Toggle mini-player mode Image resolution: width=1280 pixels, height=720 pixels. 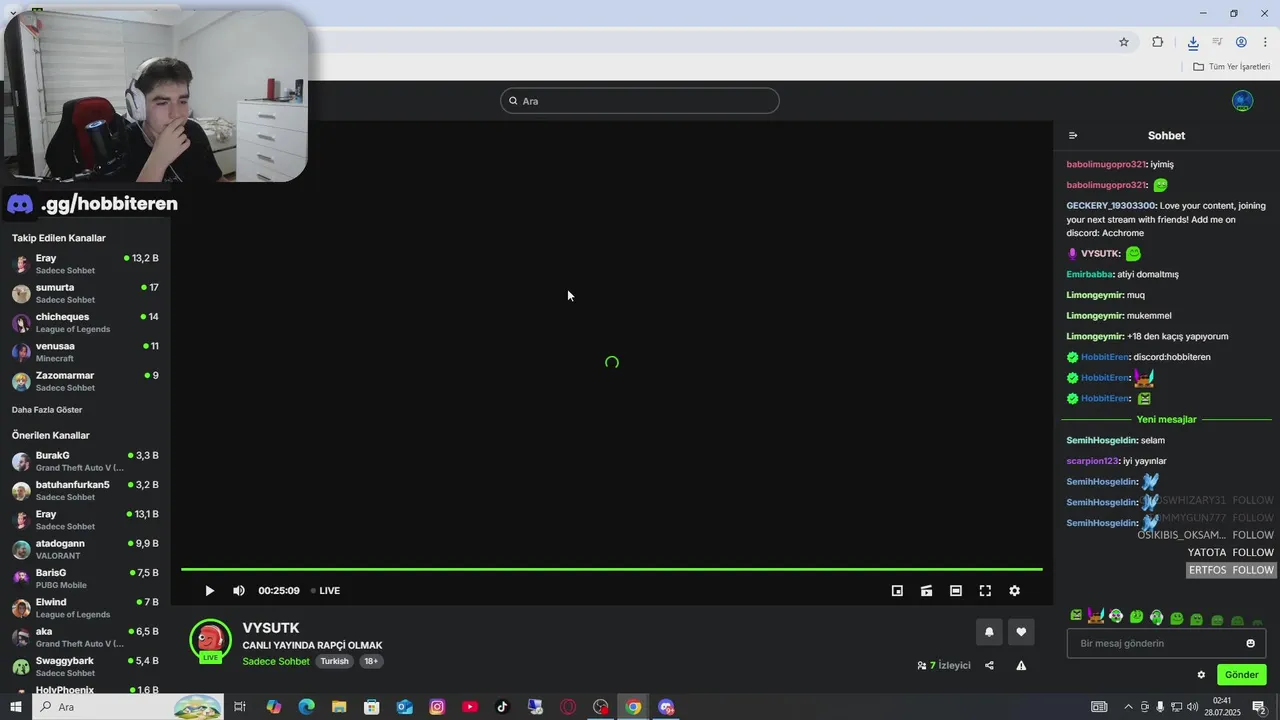(897, 591)
